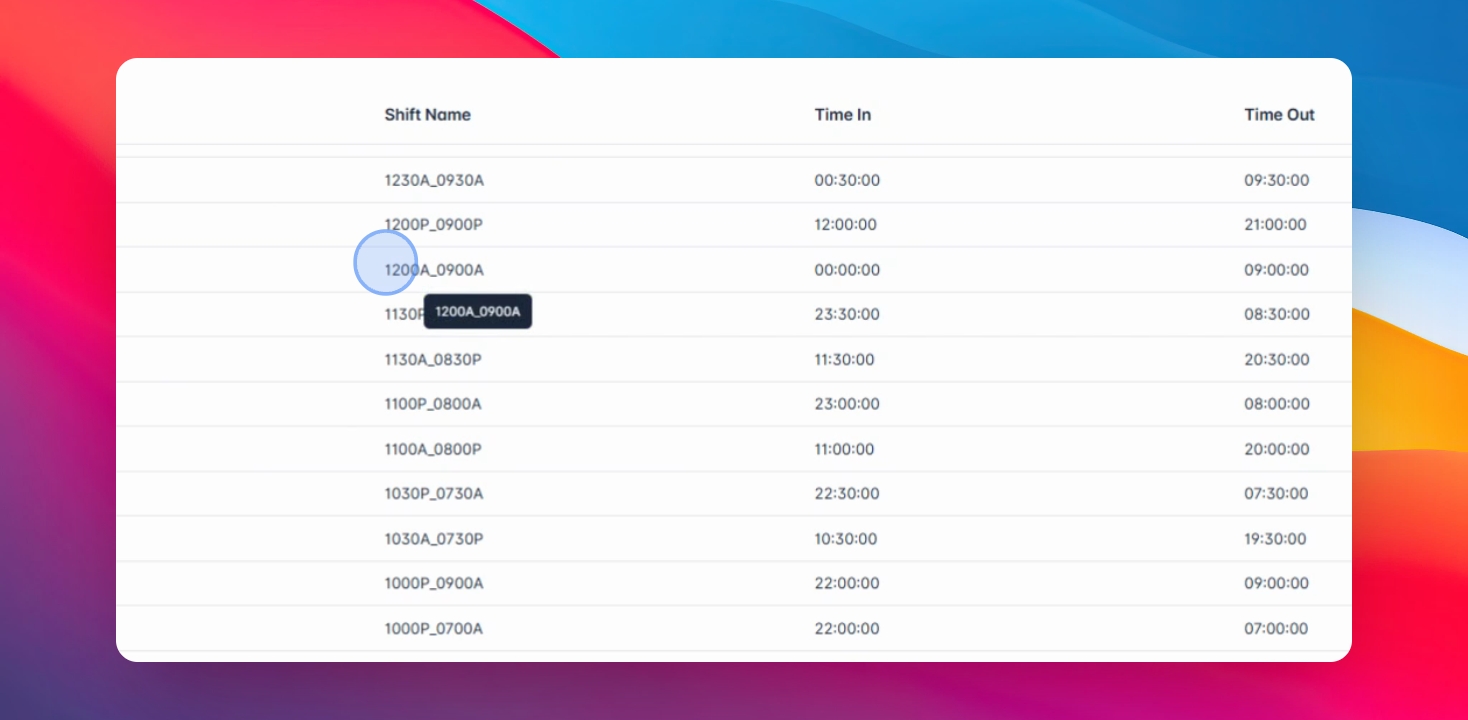Select the 1130A_0830P shift name
This screenshot has width=1468, height=720.
point(433,359)
